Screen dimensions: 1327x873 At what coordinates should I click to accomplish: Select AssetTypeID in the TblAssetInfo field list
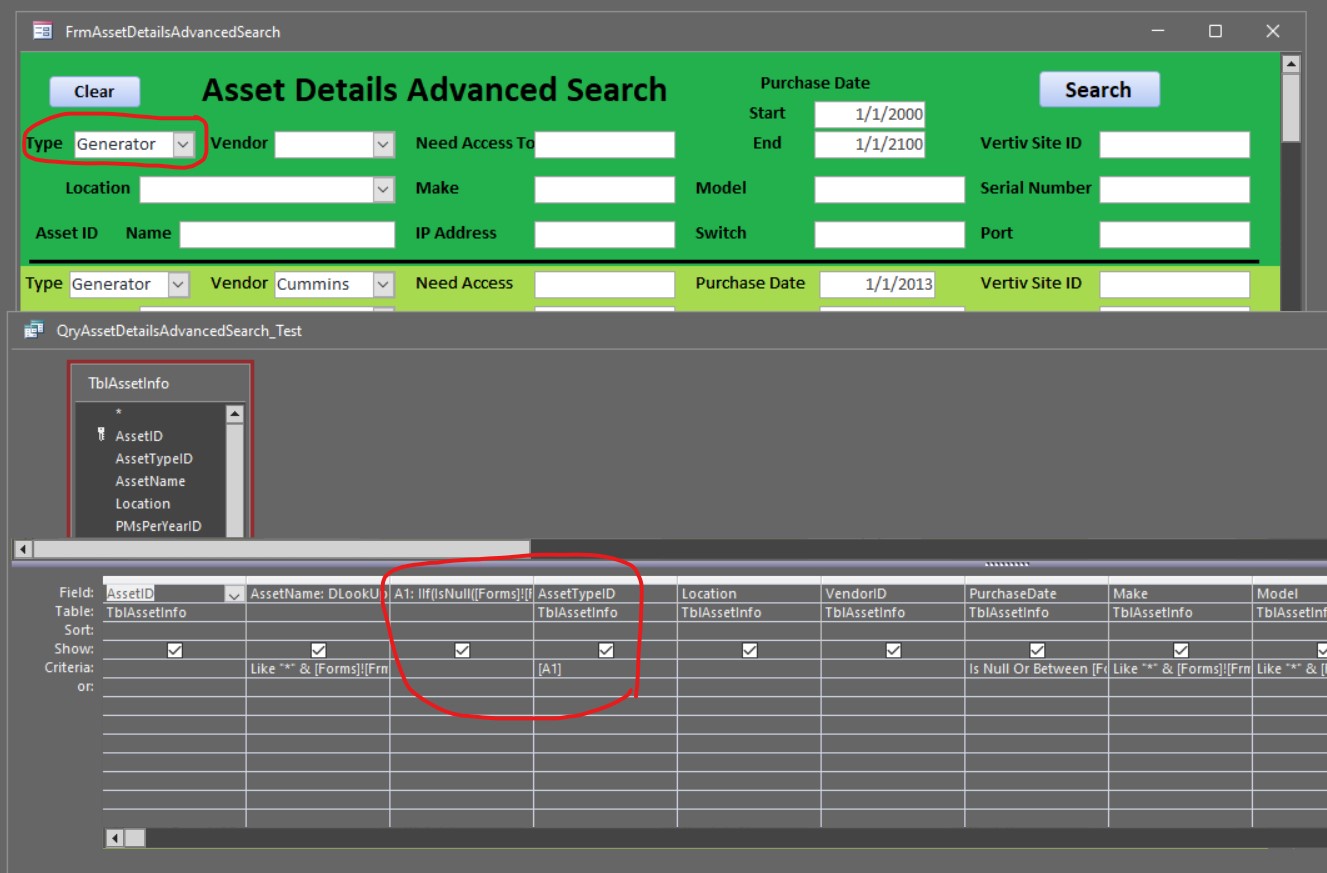(153, 459)
